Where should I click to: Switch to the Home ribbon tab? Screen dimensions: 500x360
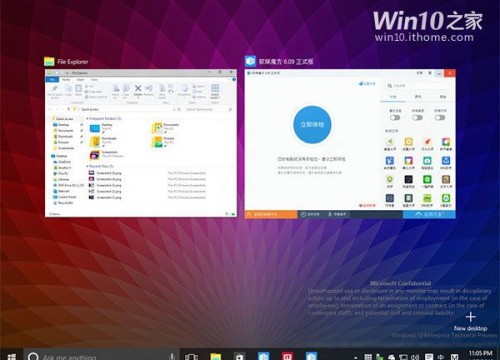click(x=66, y=80)
